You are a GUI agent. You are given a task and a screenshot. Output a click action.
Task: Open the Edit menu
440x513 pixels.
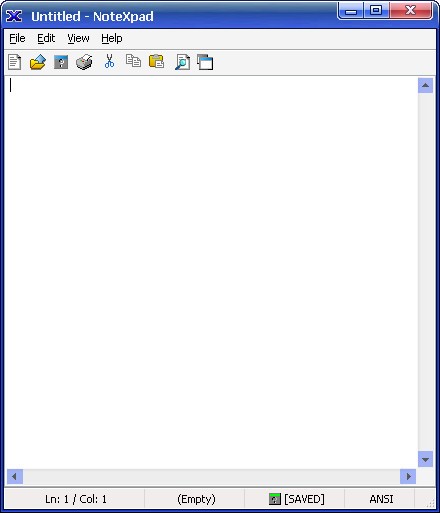(x=46, y=38)
